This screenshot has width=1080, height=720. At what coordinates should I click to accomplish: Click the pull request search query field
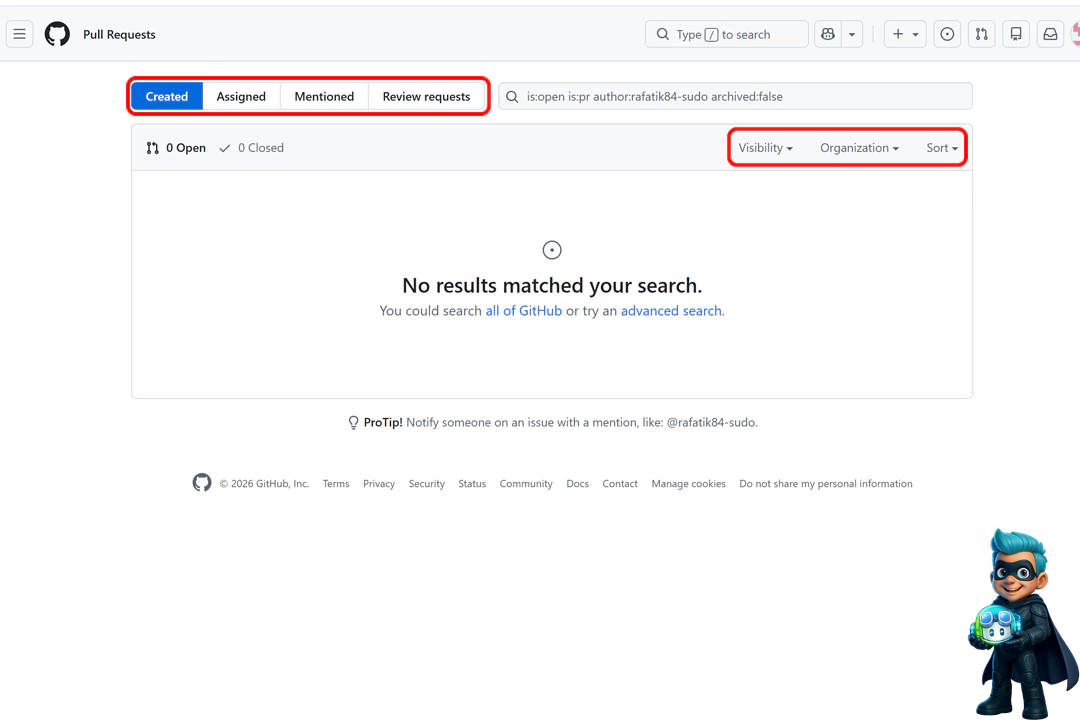[735, 96]
